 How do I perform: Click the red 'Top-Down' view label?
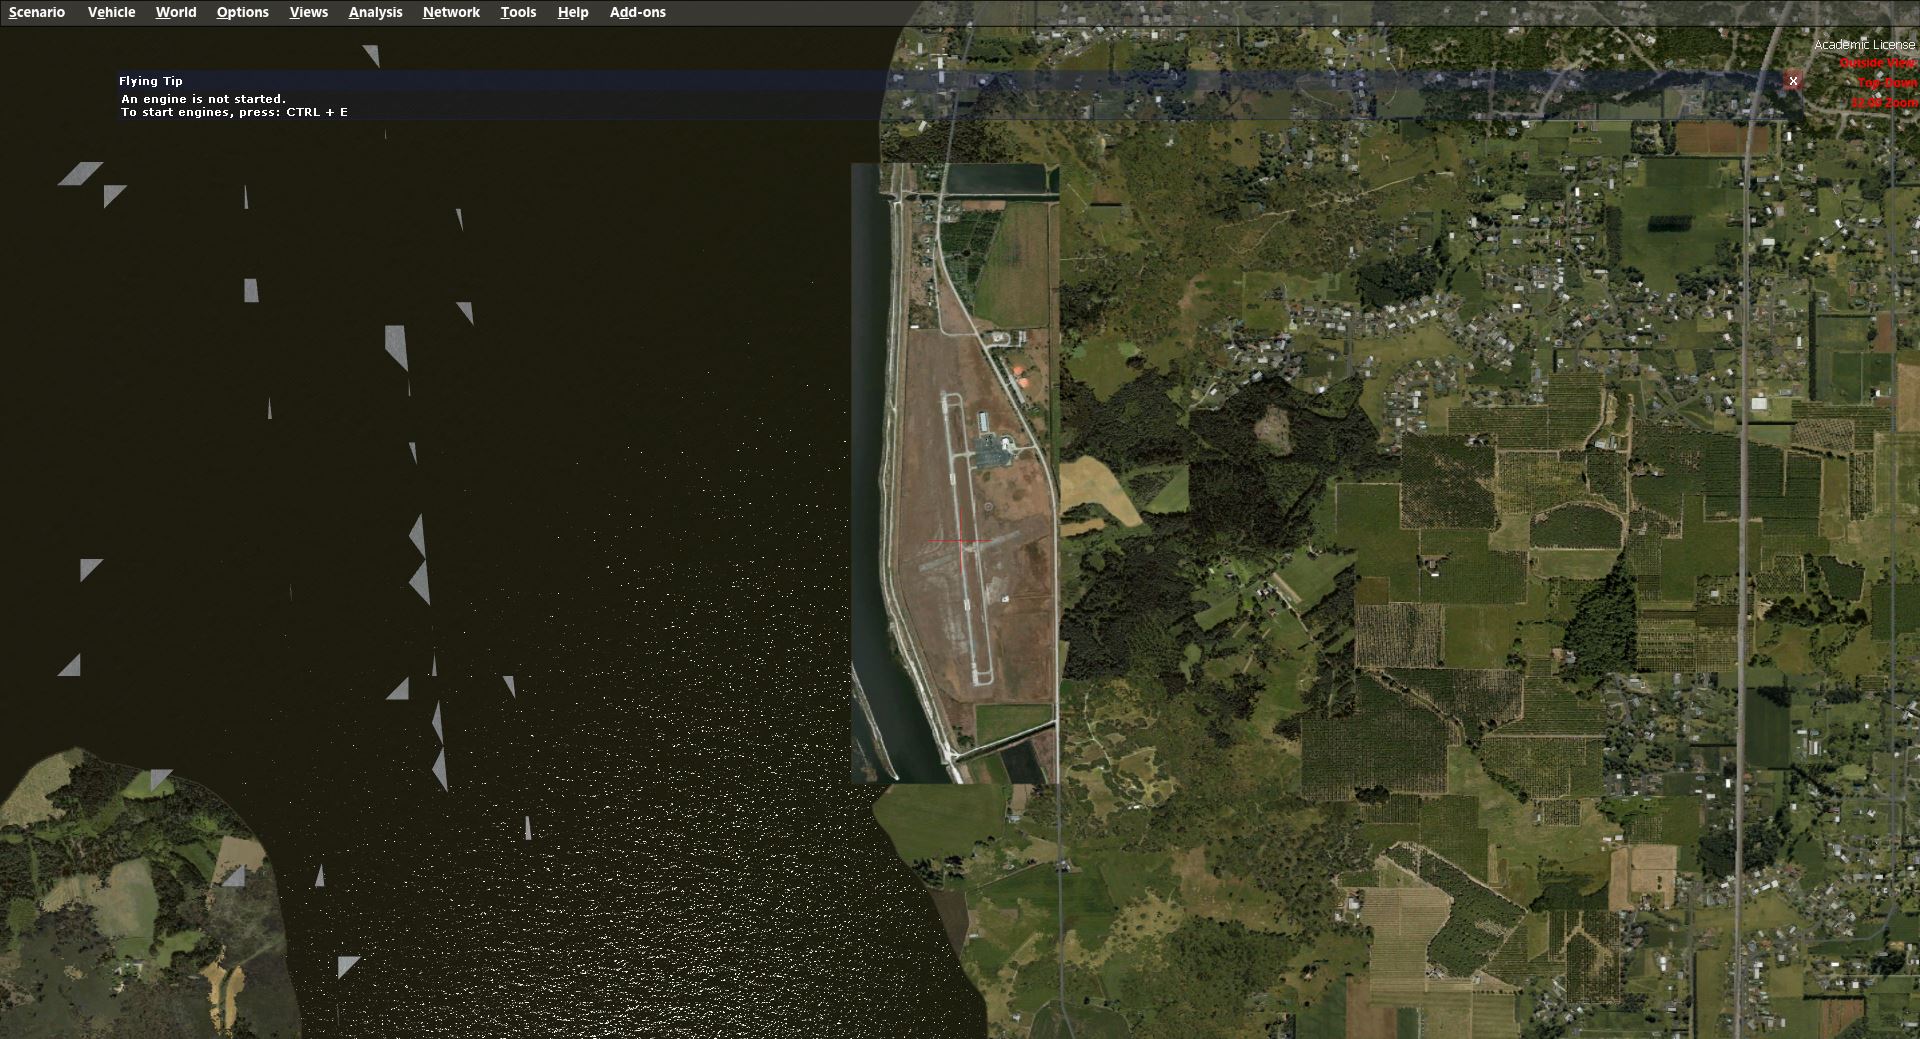tap(1887, 83)
